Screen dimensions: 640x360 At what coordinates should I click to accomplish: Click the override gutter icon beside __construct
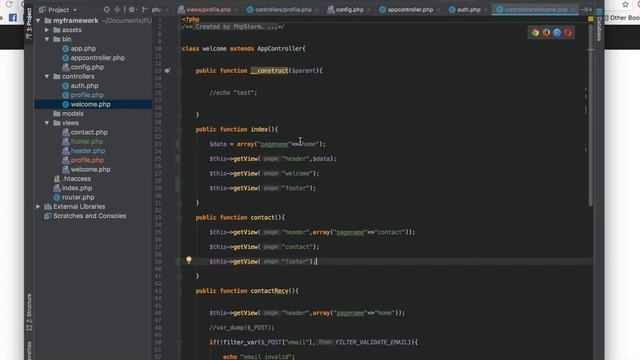tap(167, 70)
